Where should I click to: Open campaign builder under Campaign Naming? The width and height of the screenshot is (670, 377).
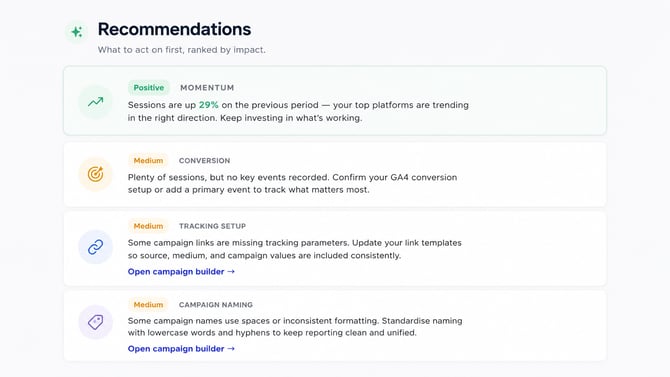(181, 348)
